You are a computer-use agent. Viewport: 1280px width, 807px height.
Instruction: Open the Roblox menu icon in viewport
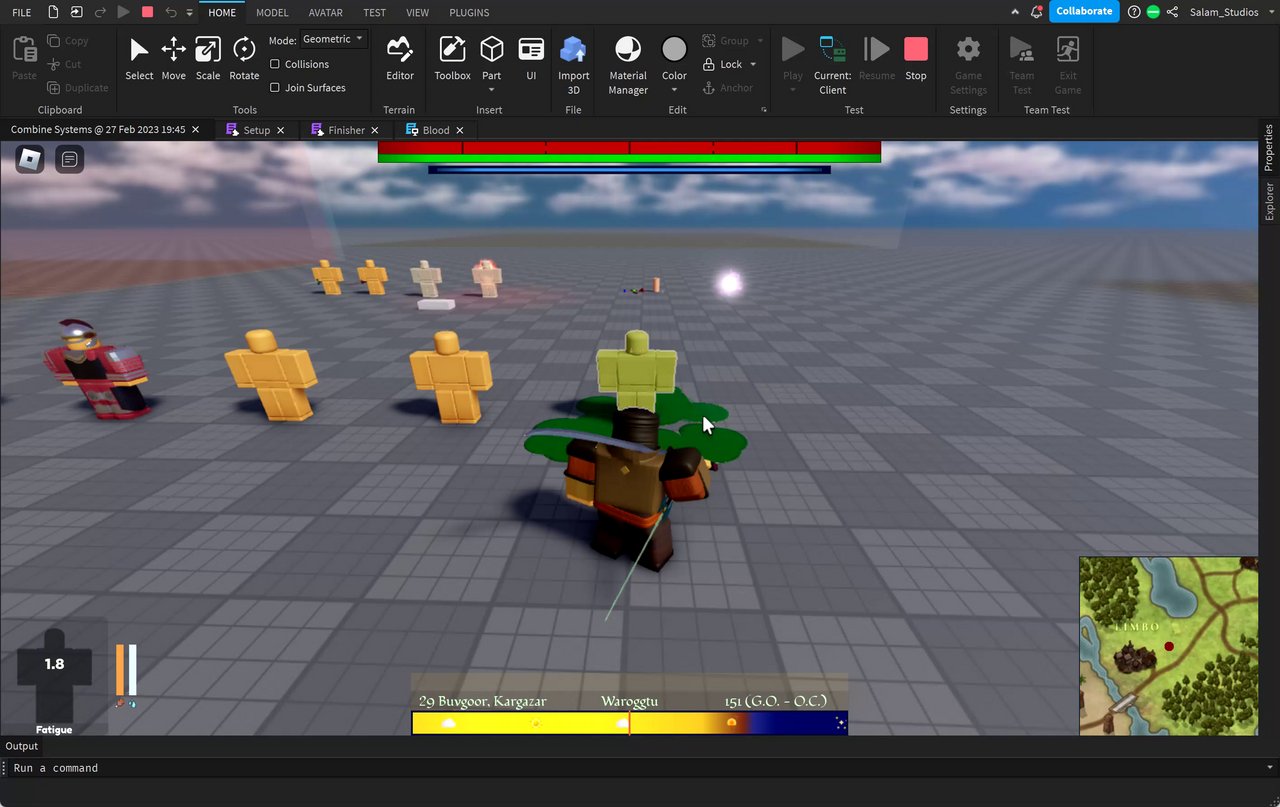(32, 158)
